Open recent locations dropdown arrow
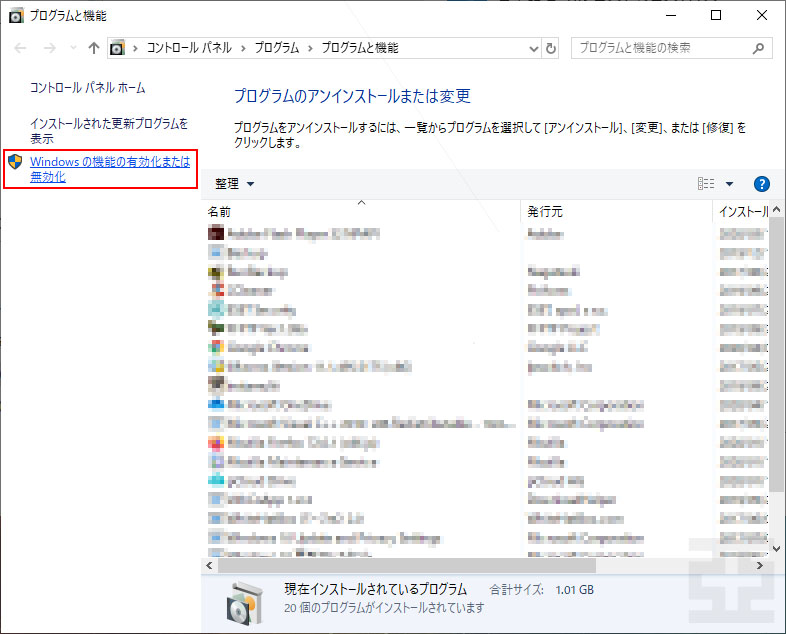Image resolution: width=786 pixels, height=634 pixels. [x=74, y=48]
